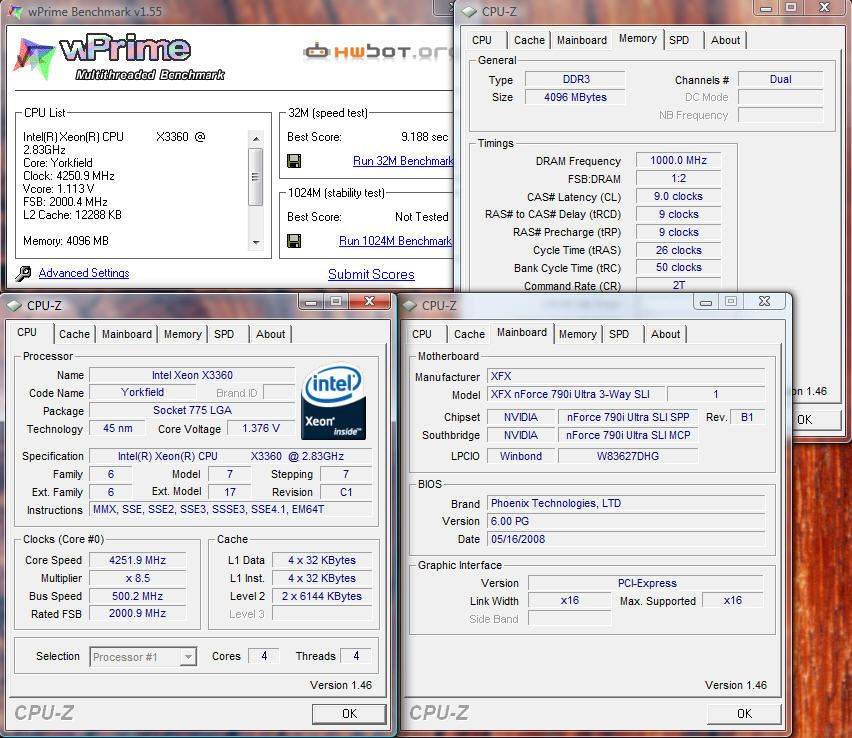
Task: Open Advanced Settings in wPrime
Action: (84, 273)
